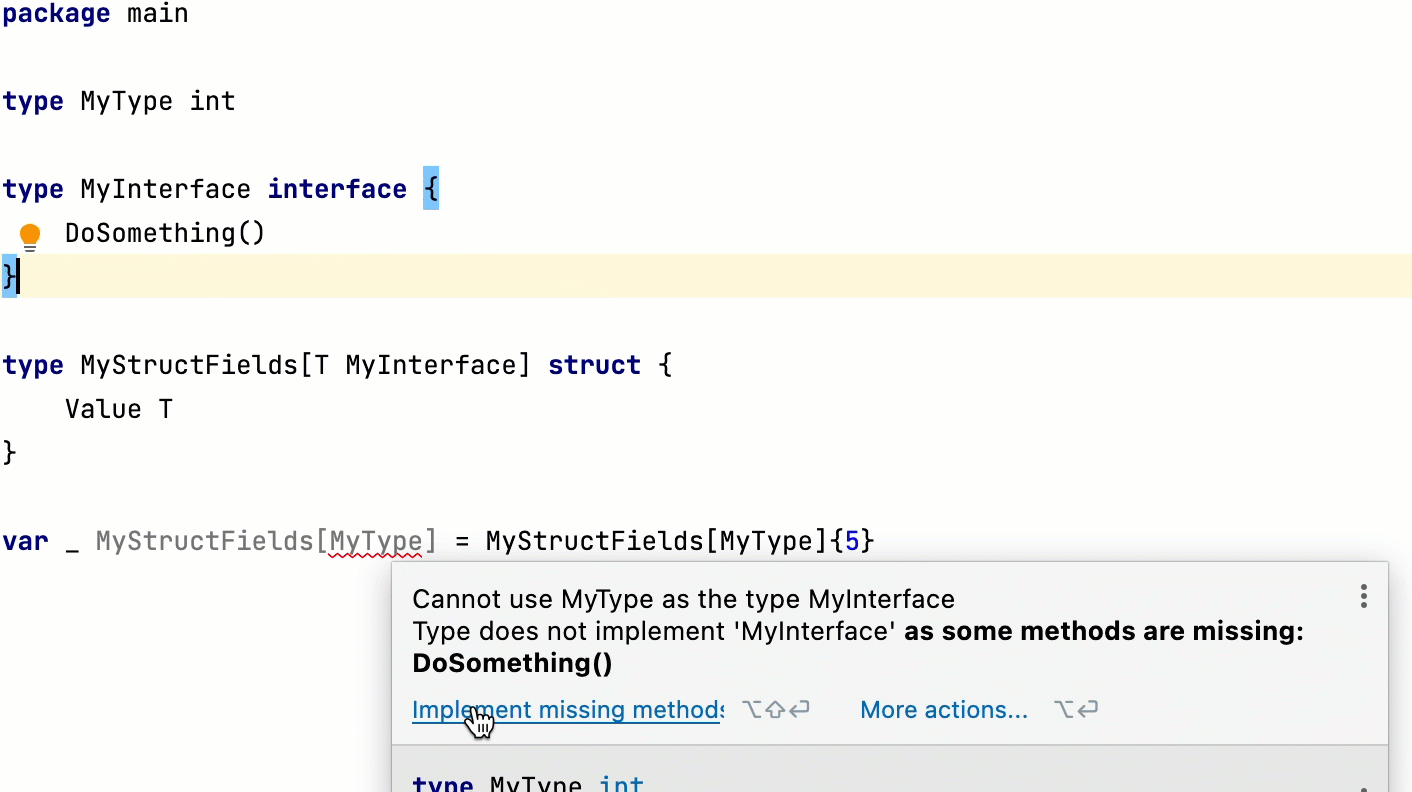Viewport: 1412px width, 792px height.
Task: Click the orange lightbulb quick-fix icon
Action: click(x=30, y=236)
